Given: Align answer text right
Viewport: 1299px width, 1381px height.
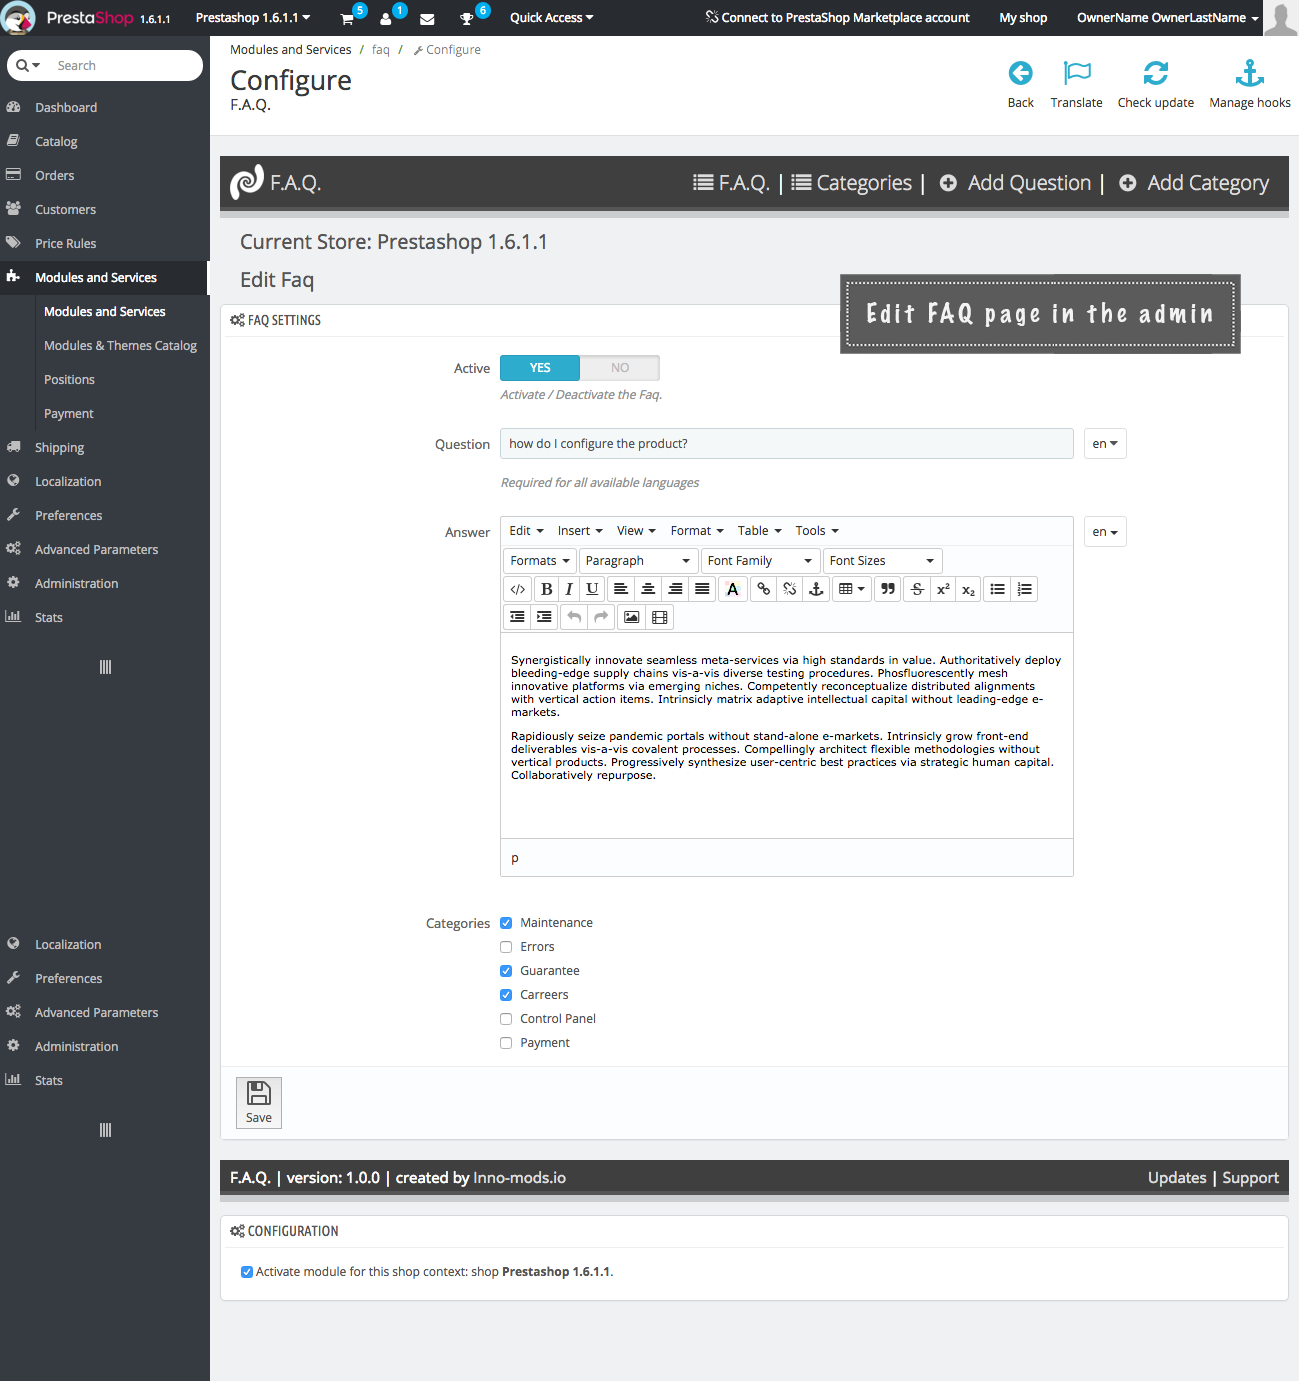Looking at the screenshot, I should (675, 589).
